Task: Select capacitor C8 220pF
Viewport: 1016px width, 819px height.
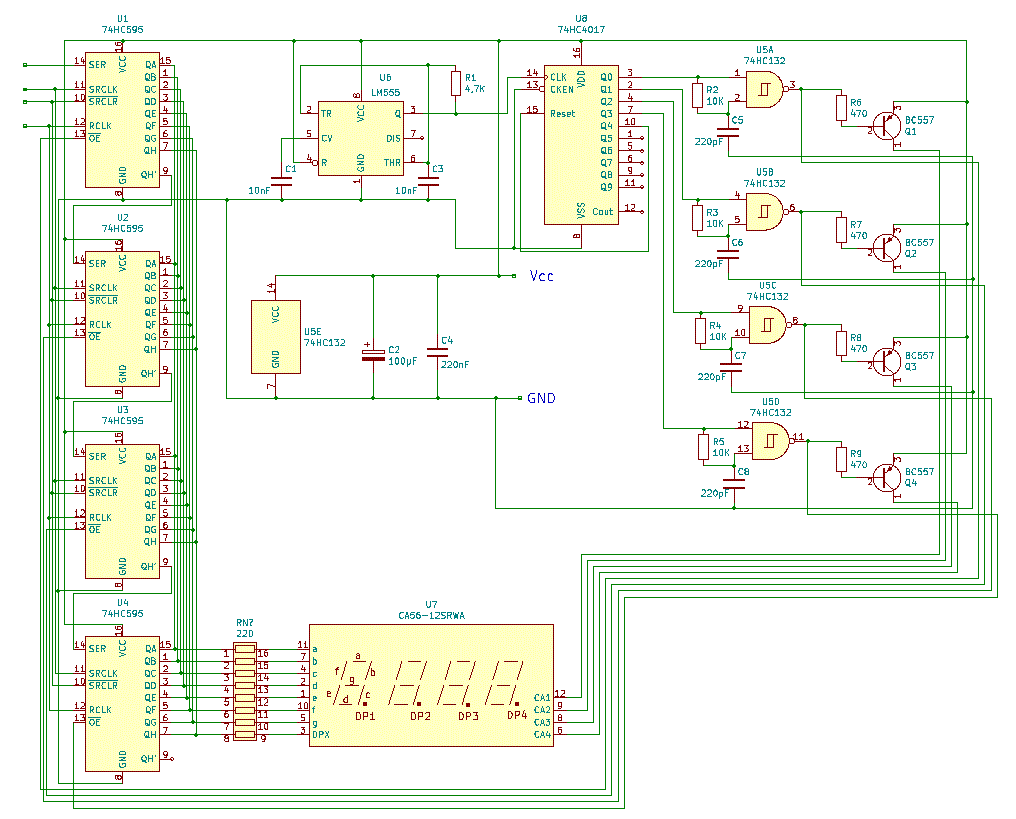Action: coord(734,484)
